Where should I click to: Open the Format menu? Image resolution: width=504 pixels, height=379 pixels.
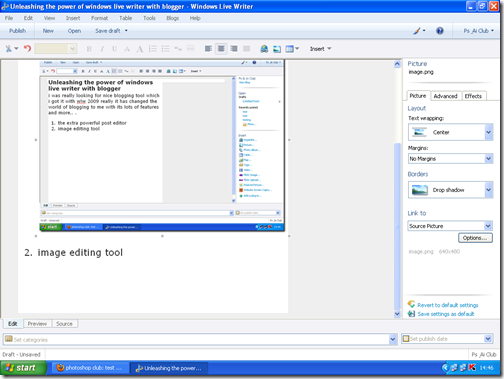tap(100, 18)
